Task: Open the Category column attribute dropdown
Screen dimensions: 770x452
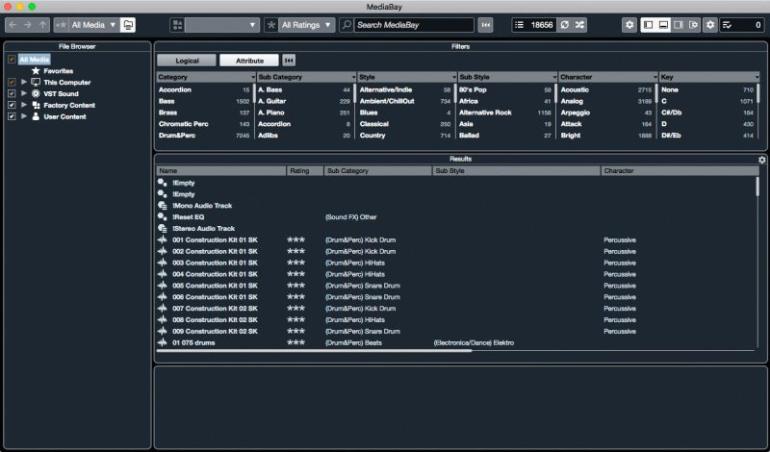Action: (253, 77)
